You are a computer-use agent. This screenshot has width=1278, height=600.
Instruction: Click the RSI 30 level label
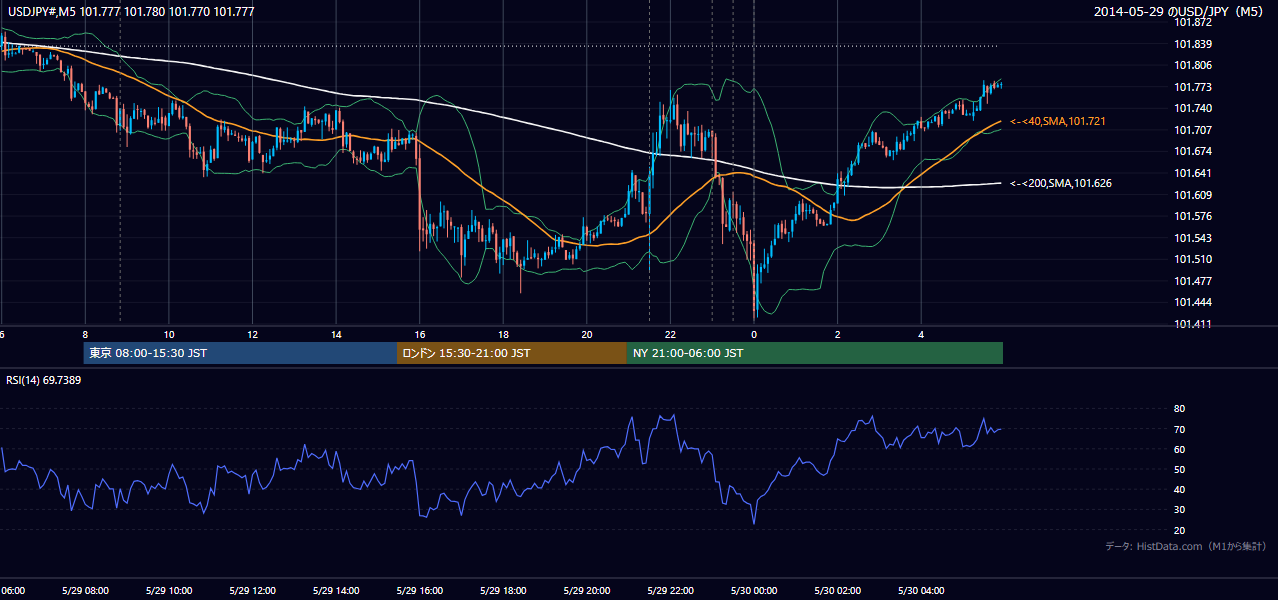tap(1179, 510)
